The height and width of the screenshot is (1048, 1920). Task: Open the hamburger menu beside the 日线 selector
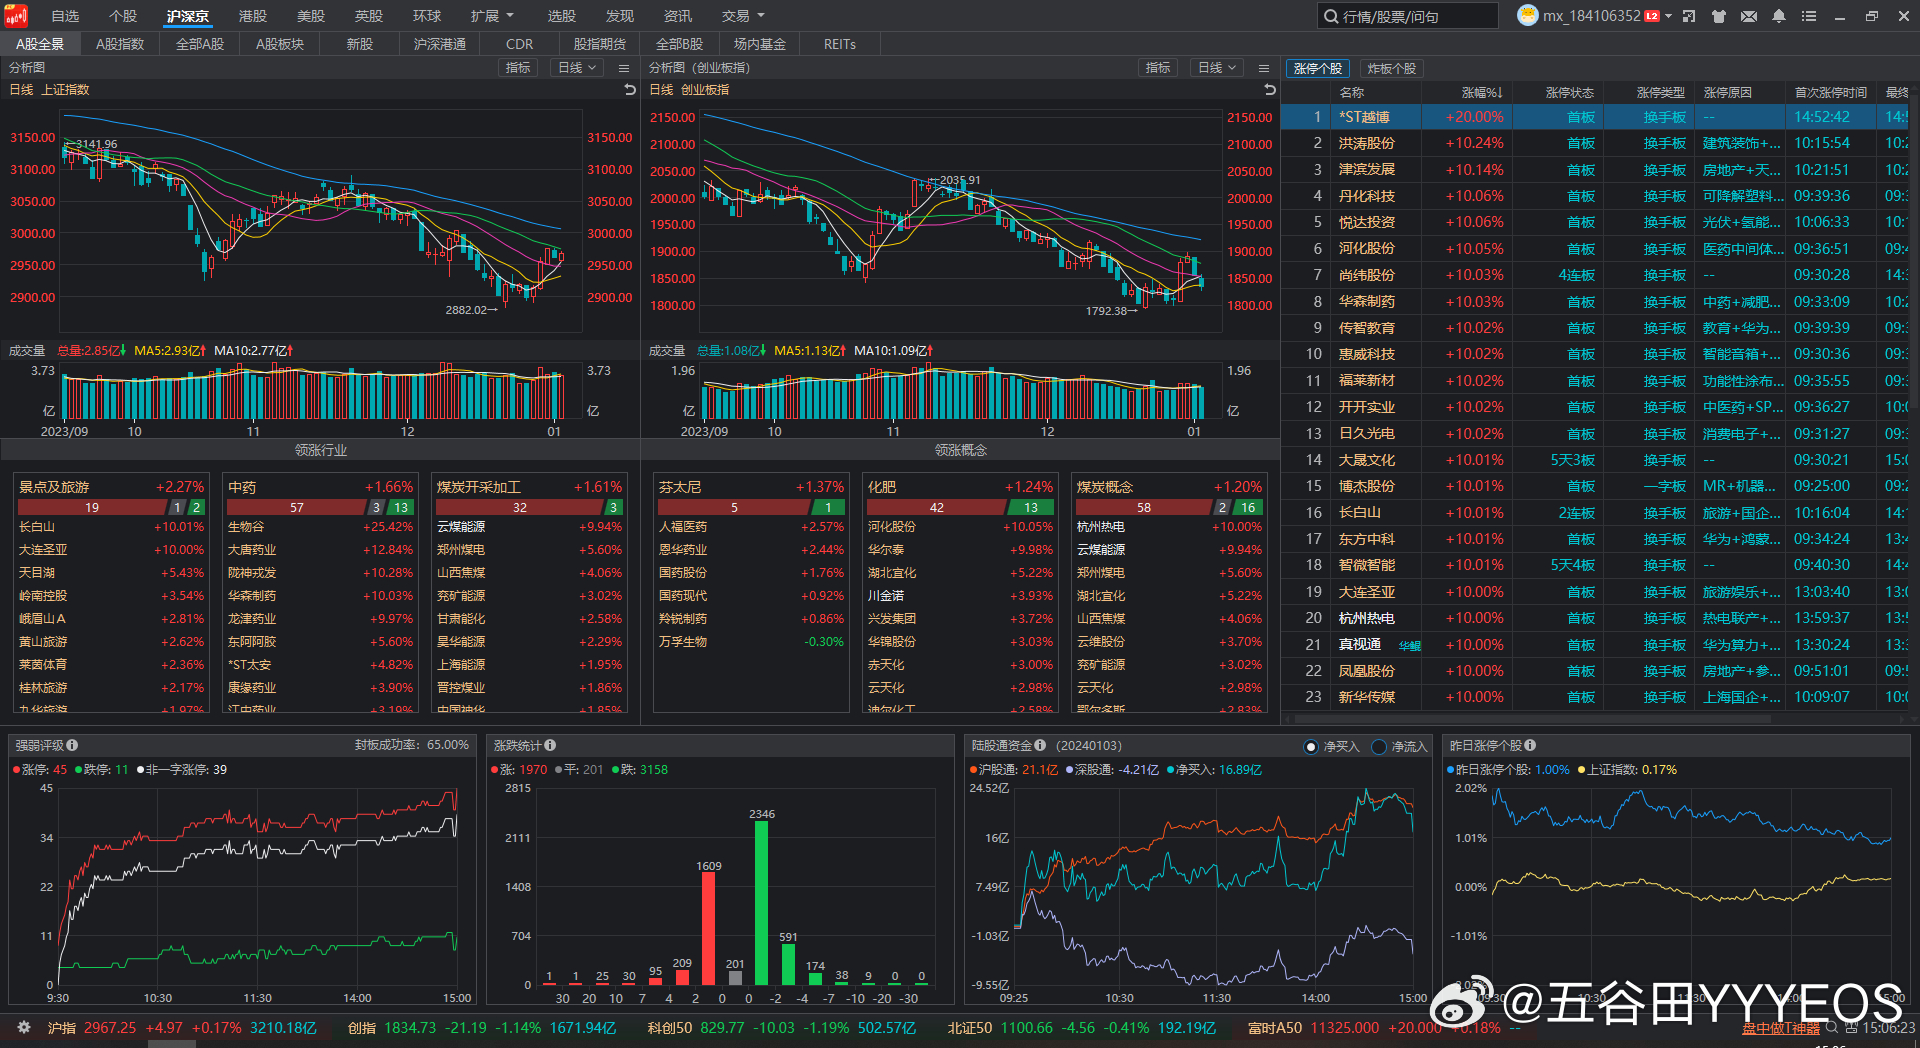click(623, 67)
